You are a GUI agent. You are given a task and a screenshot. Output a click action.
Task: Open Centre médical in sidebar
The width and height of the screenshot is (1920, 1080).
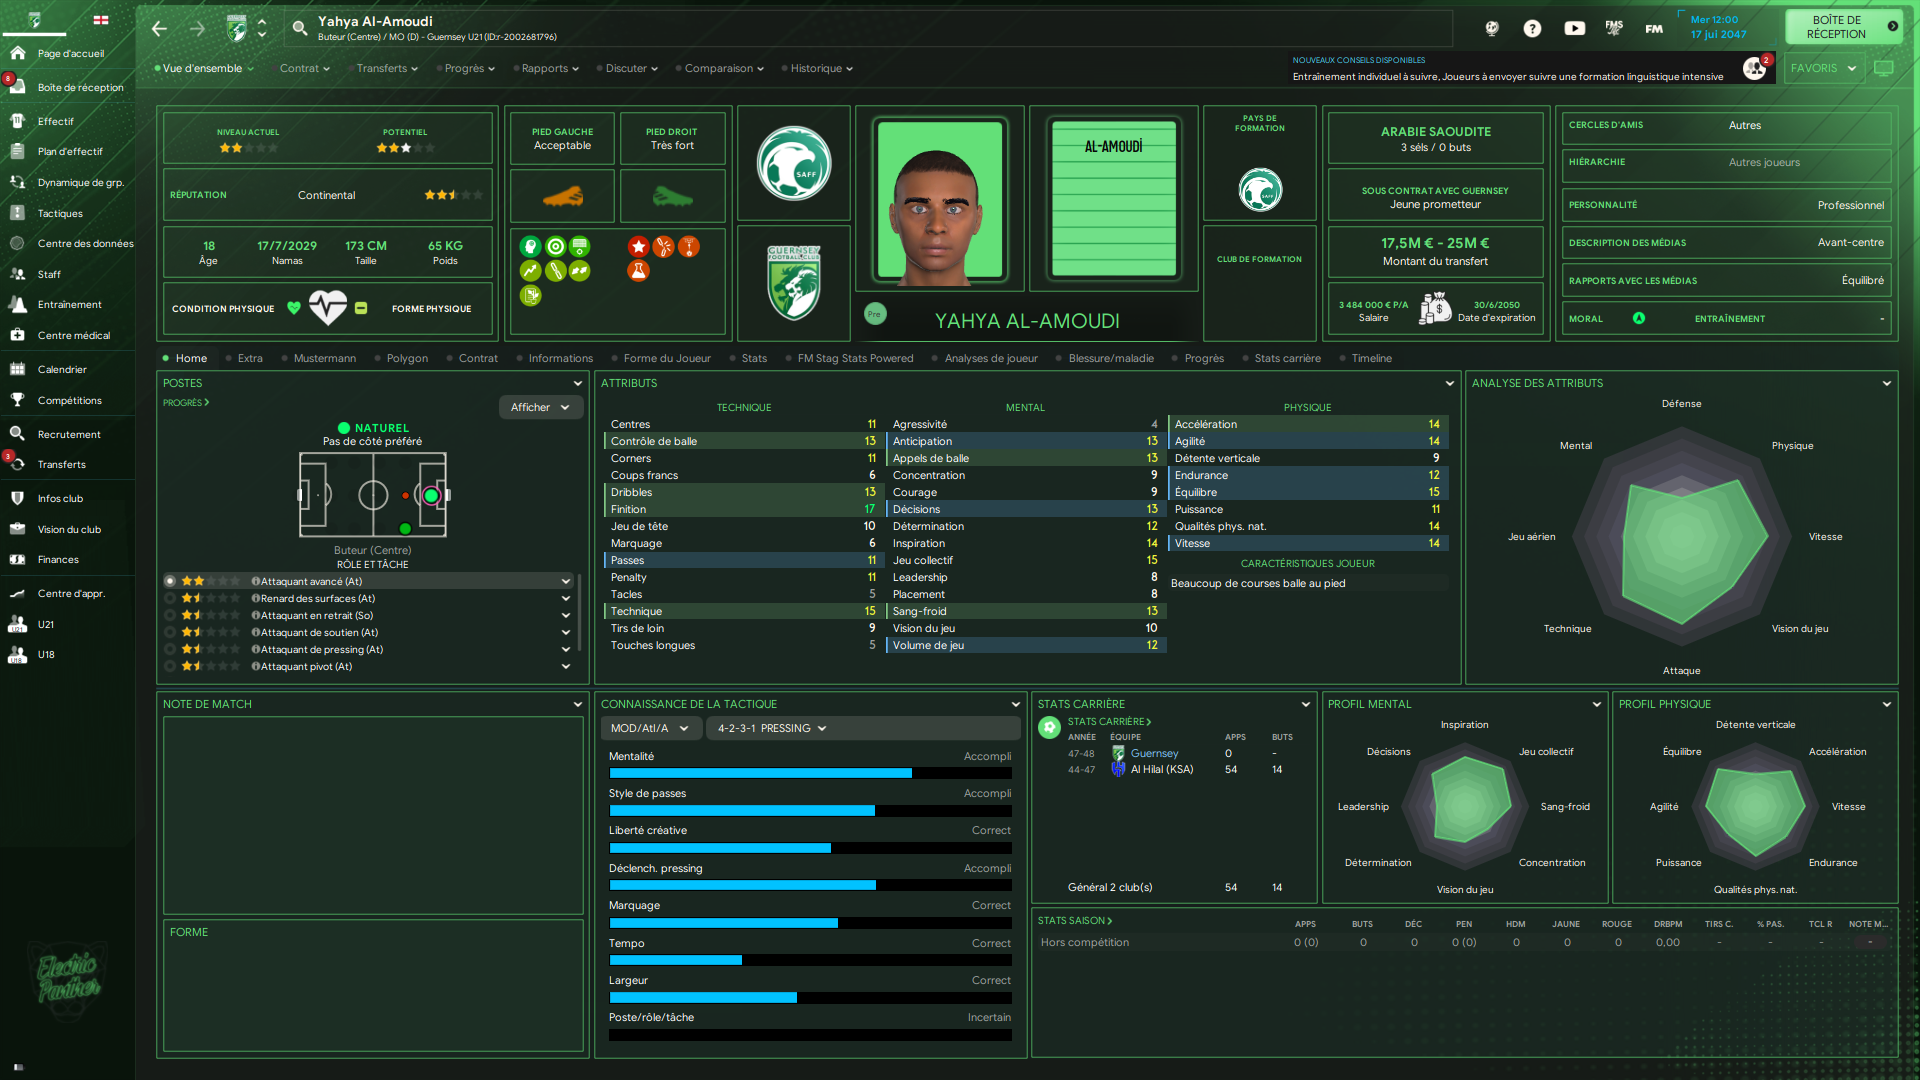point(73,335)
